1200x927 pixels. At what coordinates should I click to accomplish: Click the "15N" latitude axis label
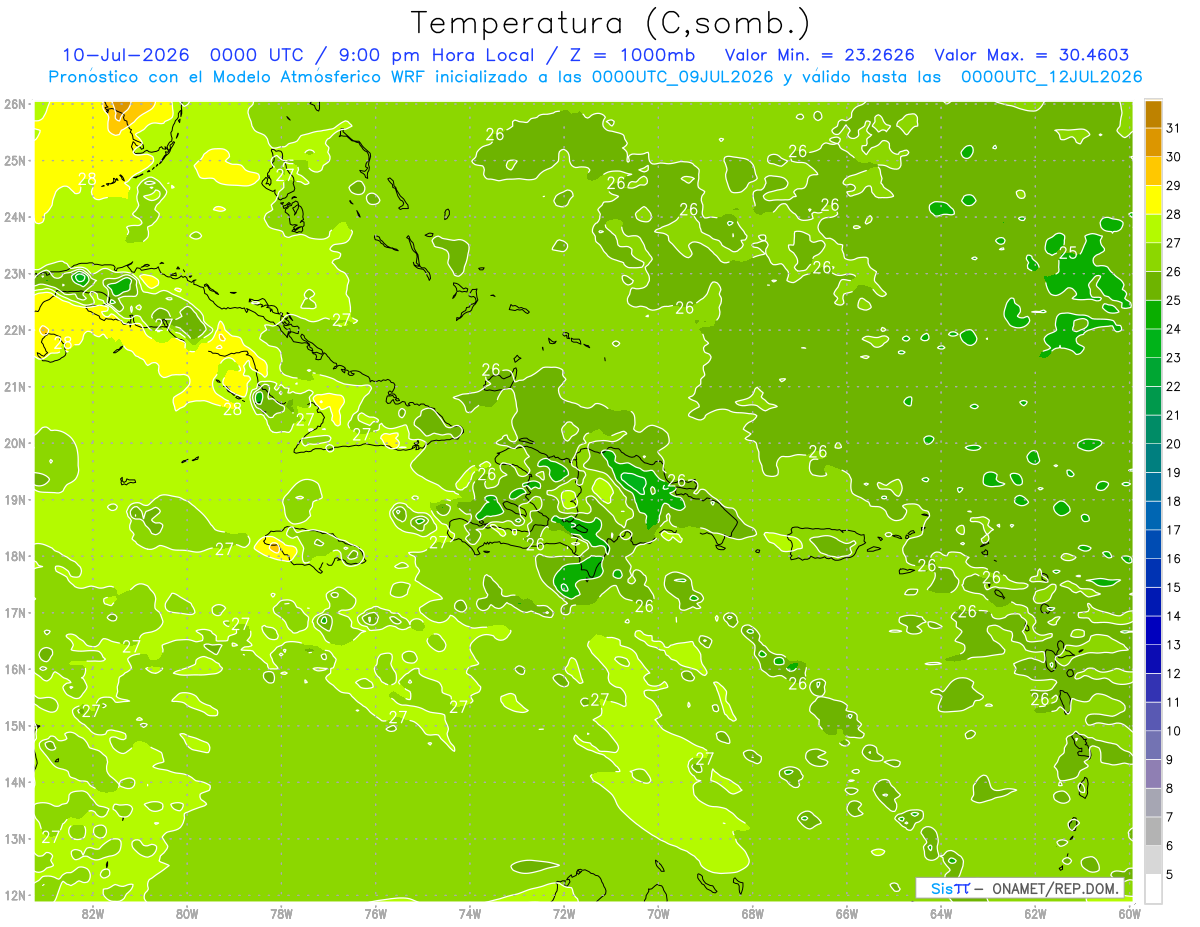[x=14, y=726]
